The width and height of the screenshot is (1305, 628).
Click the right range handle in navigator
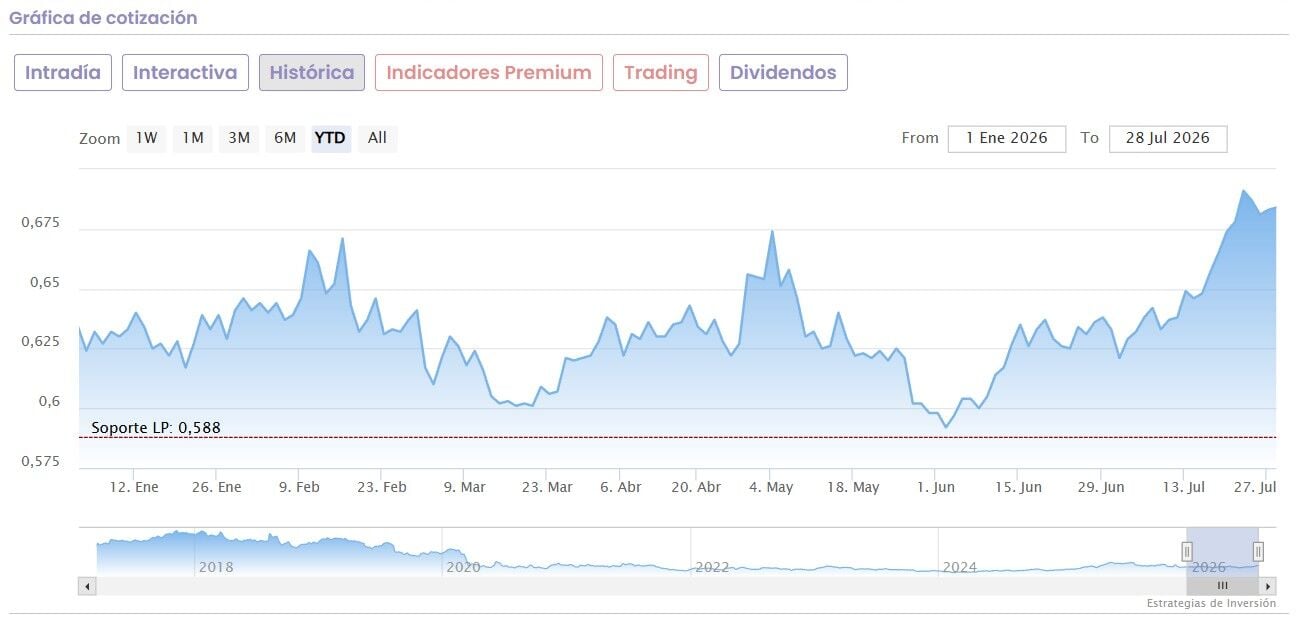point(1258,551)
